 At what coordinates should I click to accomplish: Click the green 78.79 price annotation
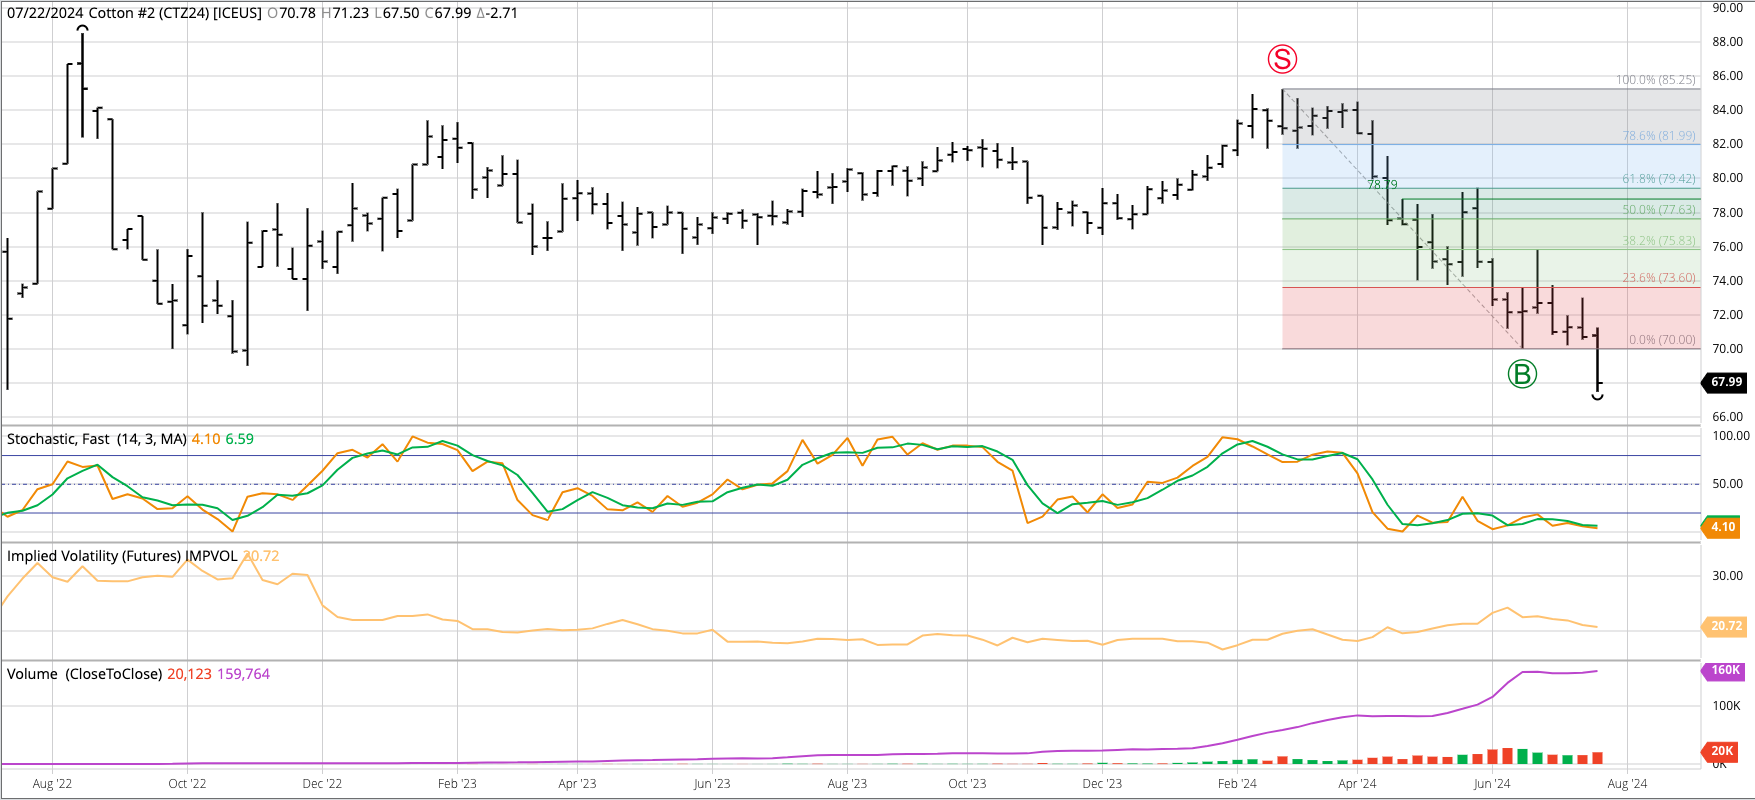(1382, 185)
